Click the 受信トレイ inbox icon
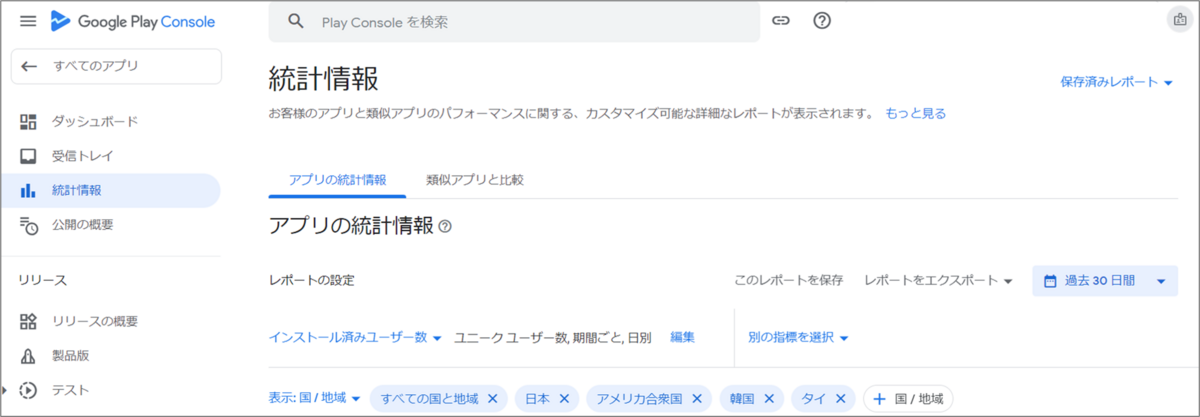Image resolution: width=1200 pixels, height=417 pixels. pyautogui.click(x=29, y=156)
